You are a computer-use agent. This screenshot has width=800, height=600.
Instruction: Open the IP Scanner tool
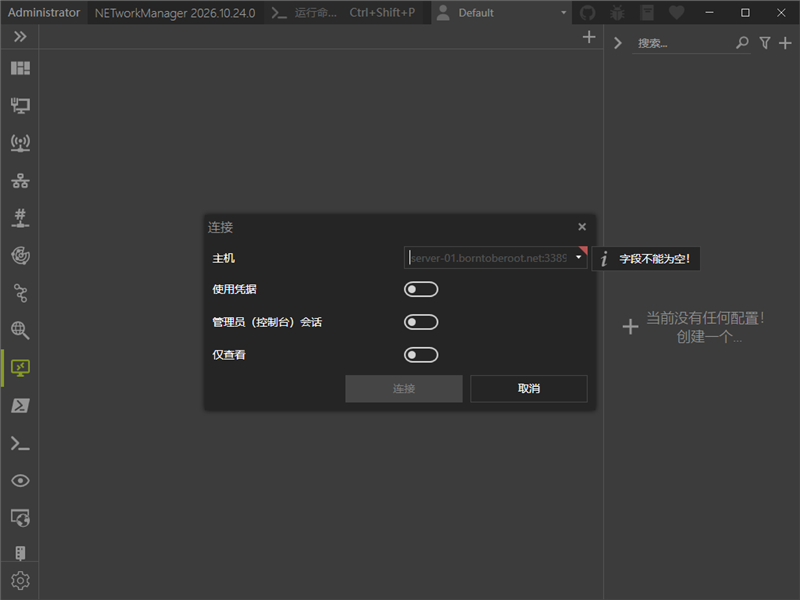click(20, 181)
